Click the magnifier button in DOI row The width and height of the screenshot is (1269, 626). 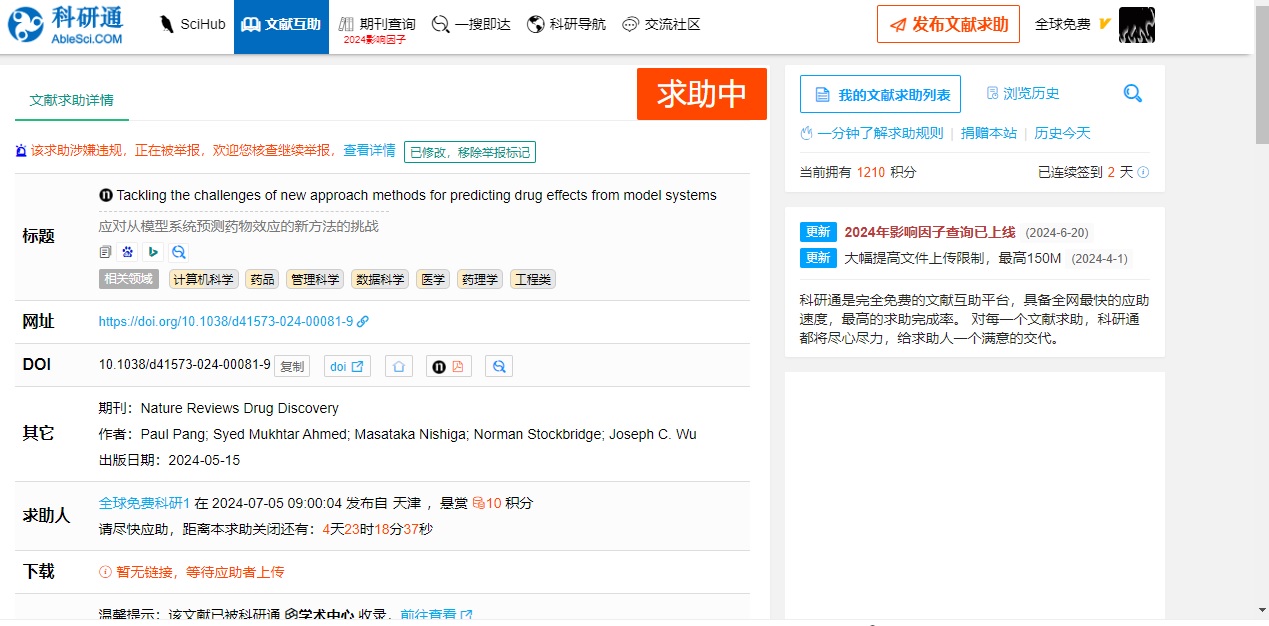tap(499, 366)
